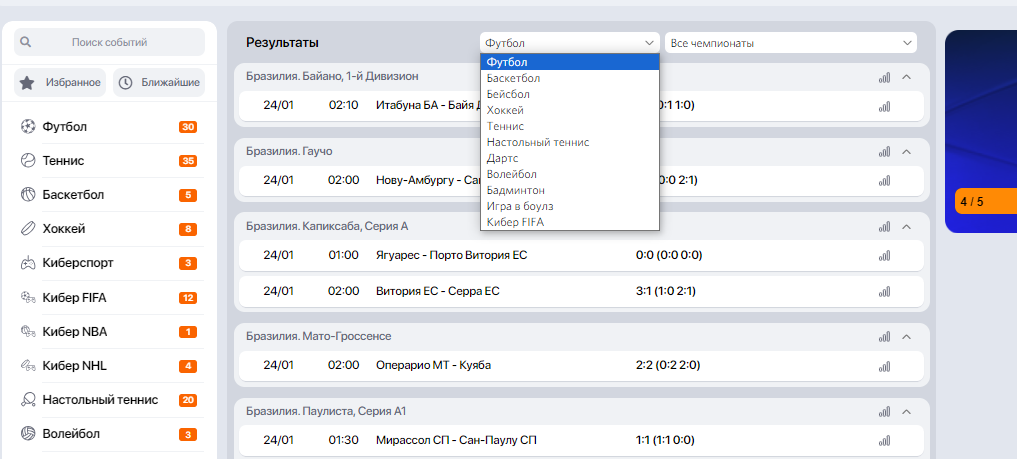Click the Кибер NHL icon in sidebar

tap(27, 366)
